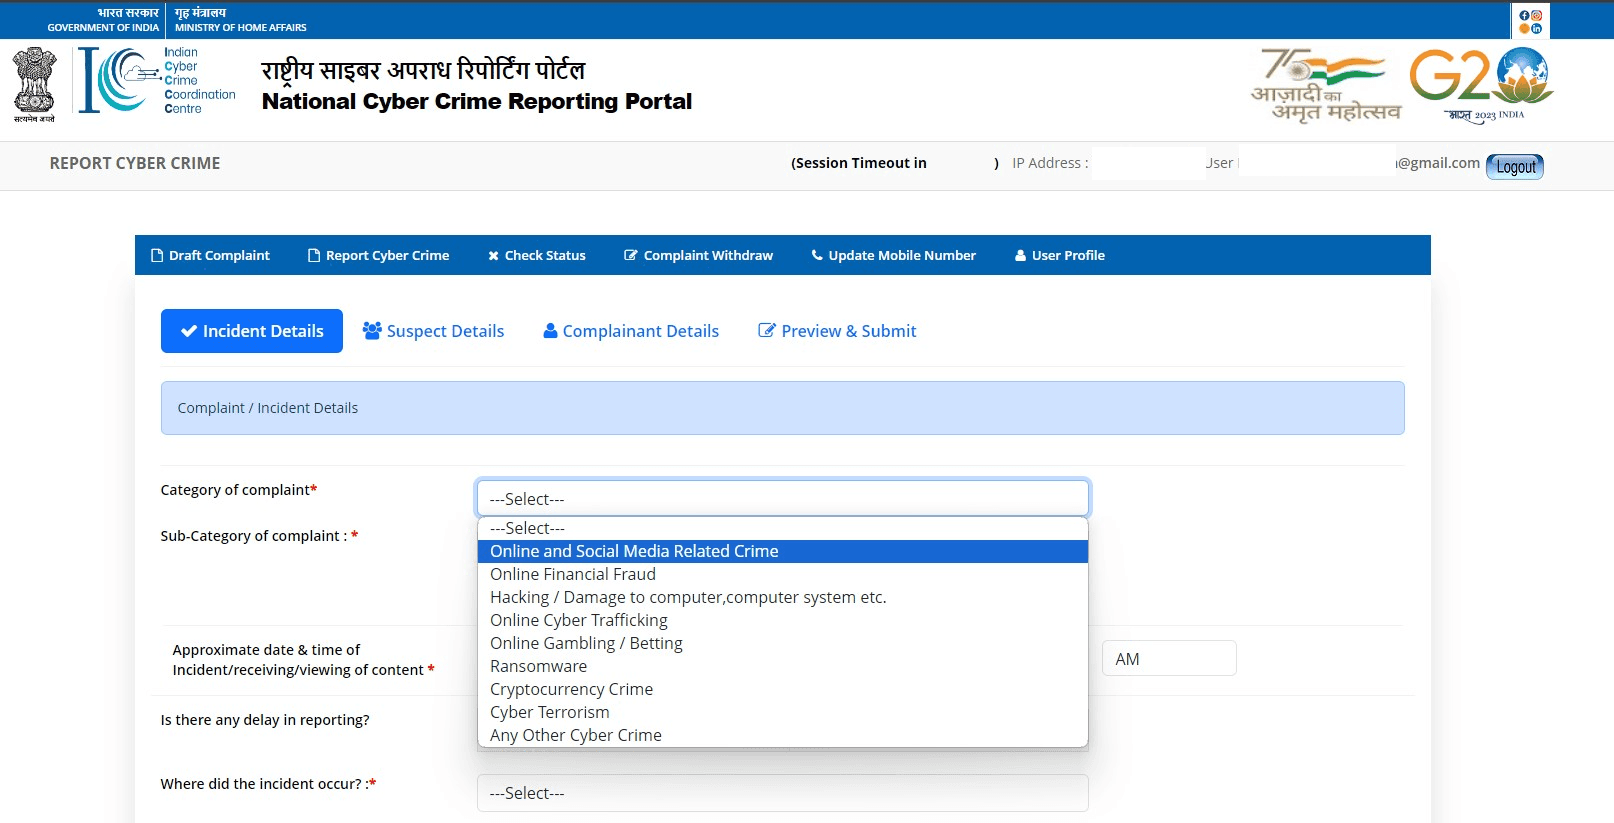
Task: Click the G20 India 2023 logo
Action: click(1482, 84)
